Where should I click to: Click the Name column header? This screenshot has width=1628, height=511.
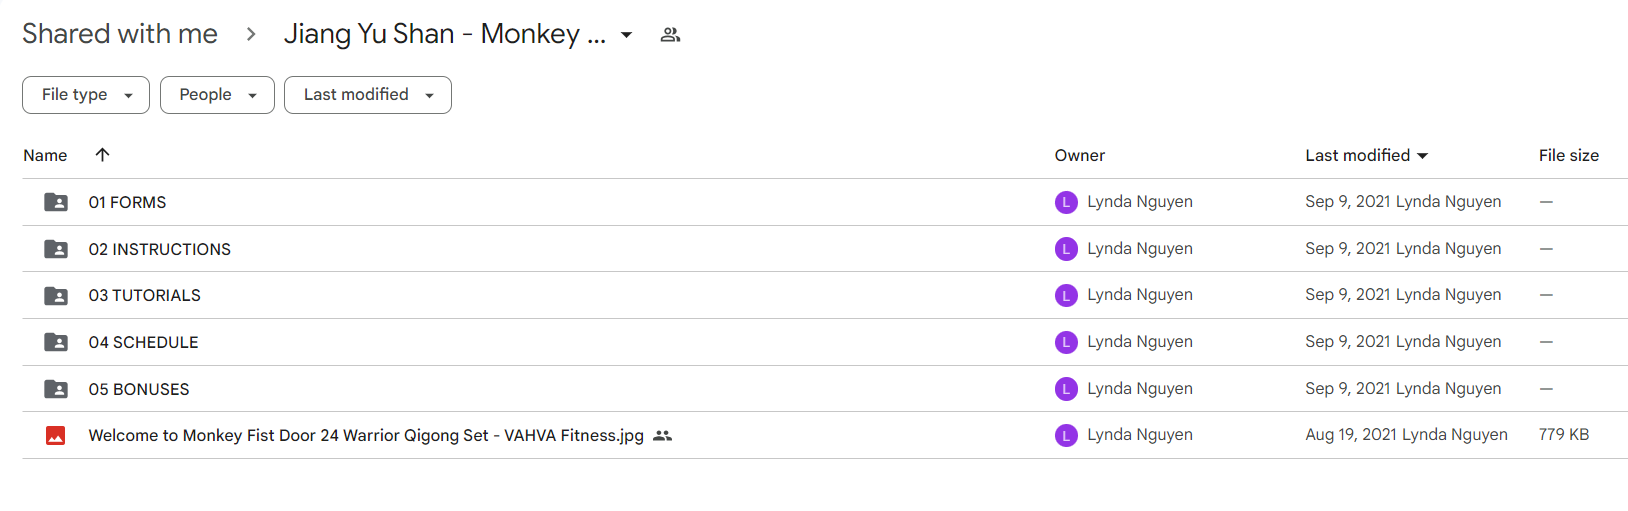[x=45, y=155]
